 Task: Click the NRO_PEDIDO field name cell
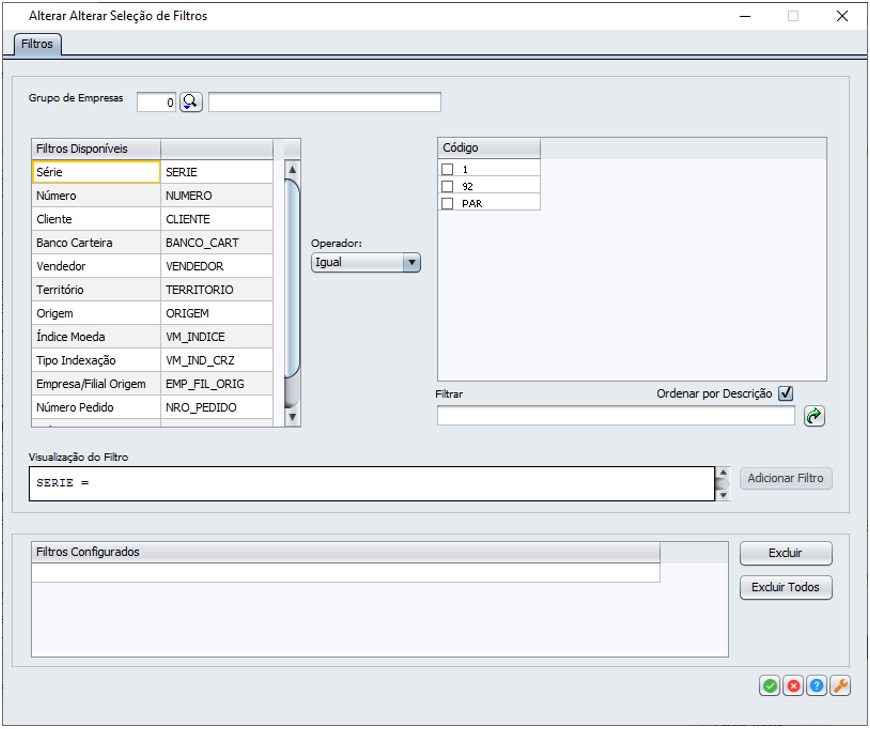pyautogui.click(x=216, y=408)
